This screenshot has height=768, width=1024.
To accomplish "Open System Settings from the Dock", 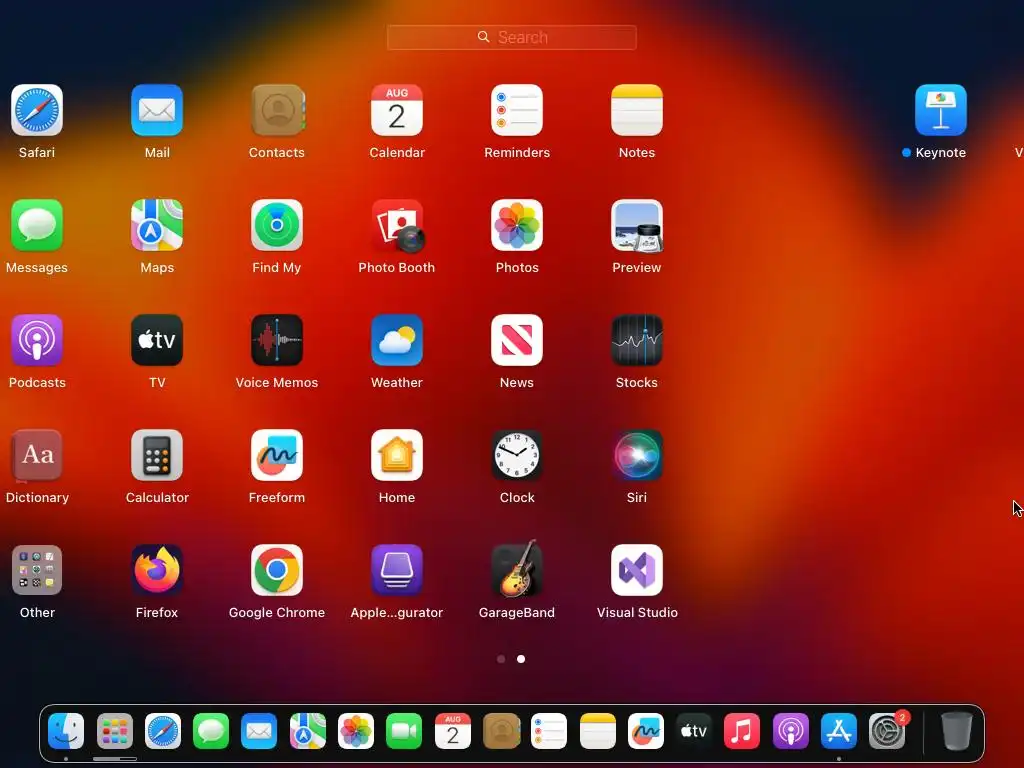I will pyautogui.click(x=887, y=731).
